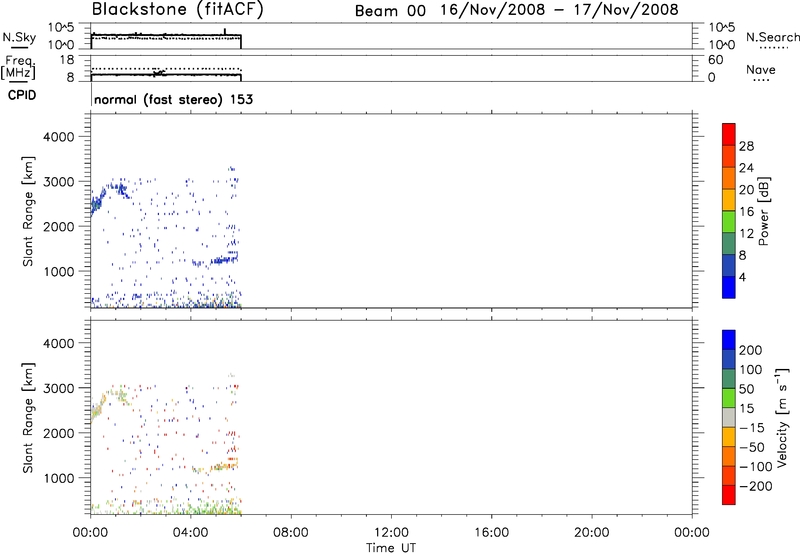800x554 pixels.
Task: Click the power panel 'Slant Range [km]' label
Action: click(28, 211)
